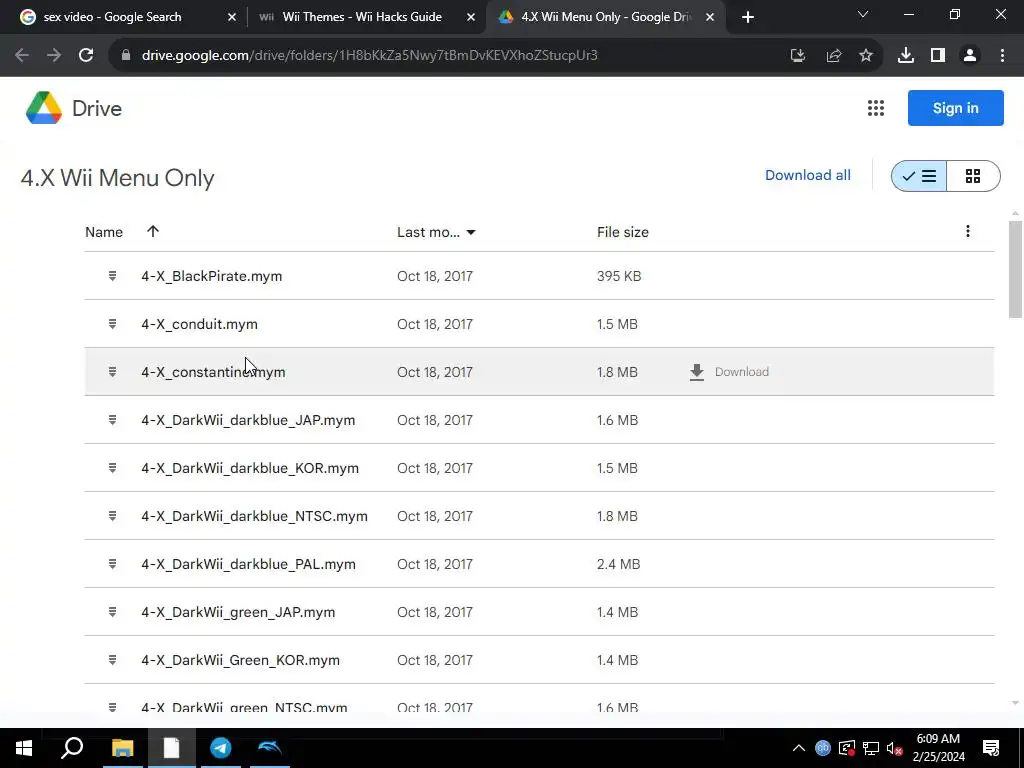View site information lock icon
The width and height of the screenshot is (1024, 768).
(x=126, y=56)
